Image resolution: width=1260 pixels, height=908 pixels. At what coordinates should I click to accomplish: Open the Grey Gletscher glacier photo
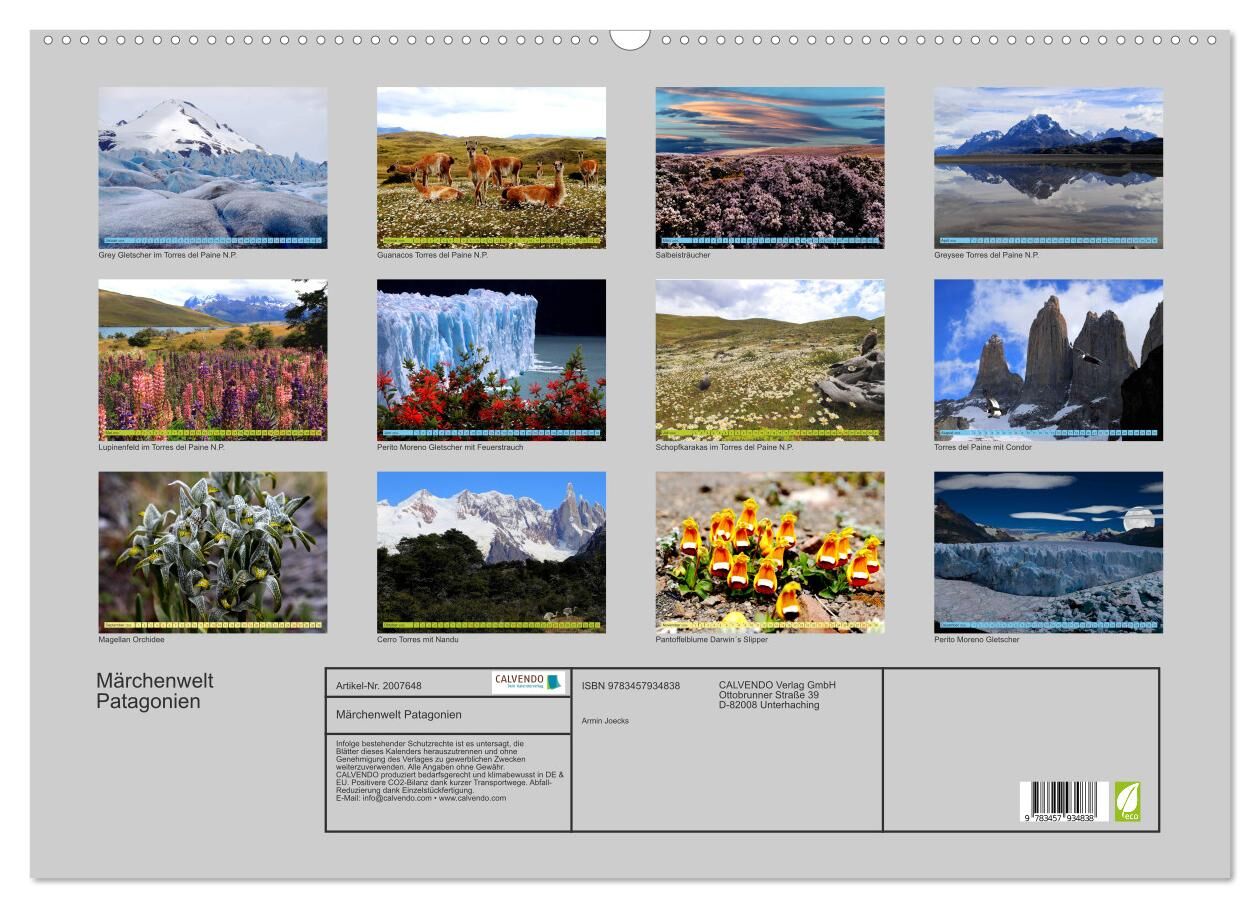click(213, 167)
